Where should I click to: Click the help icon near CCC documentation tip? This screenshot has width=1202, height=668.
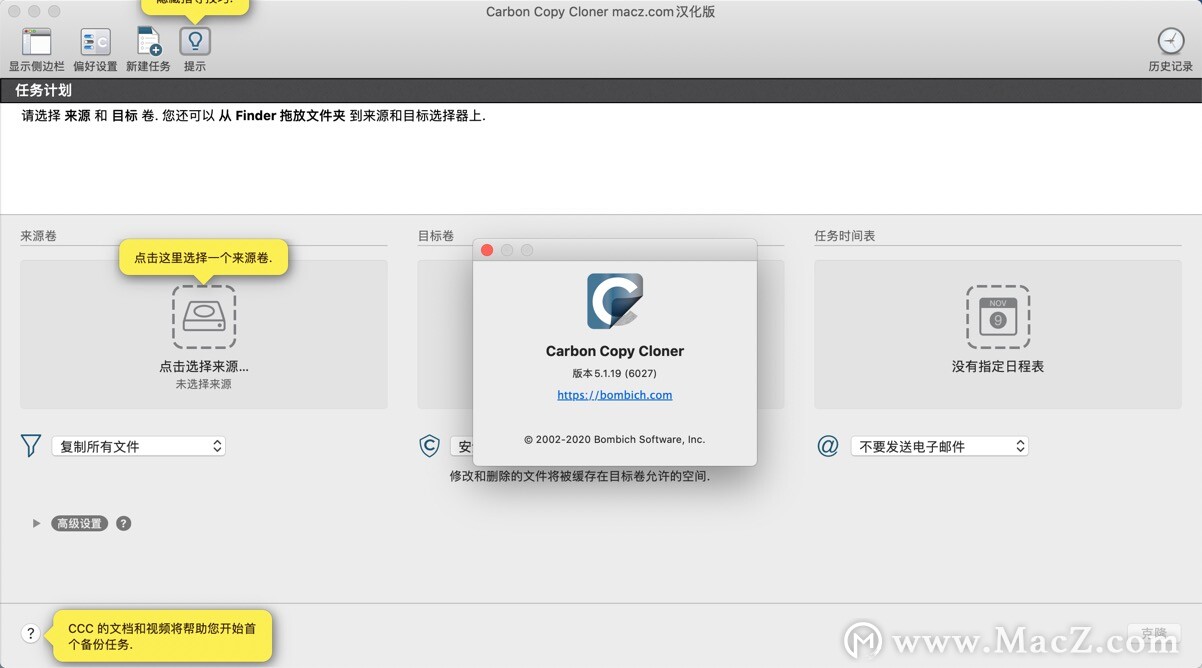30,633
